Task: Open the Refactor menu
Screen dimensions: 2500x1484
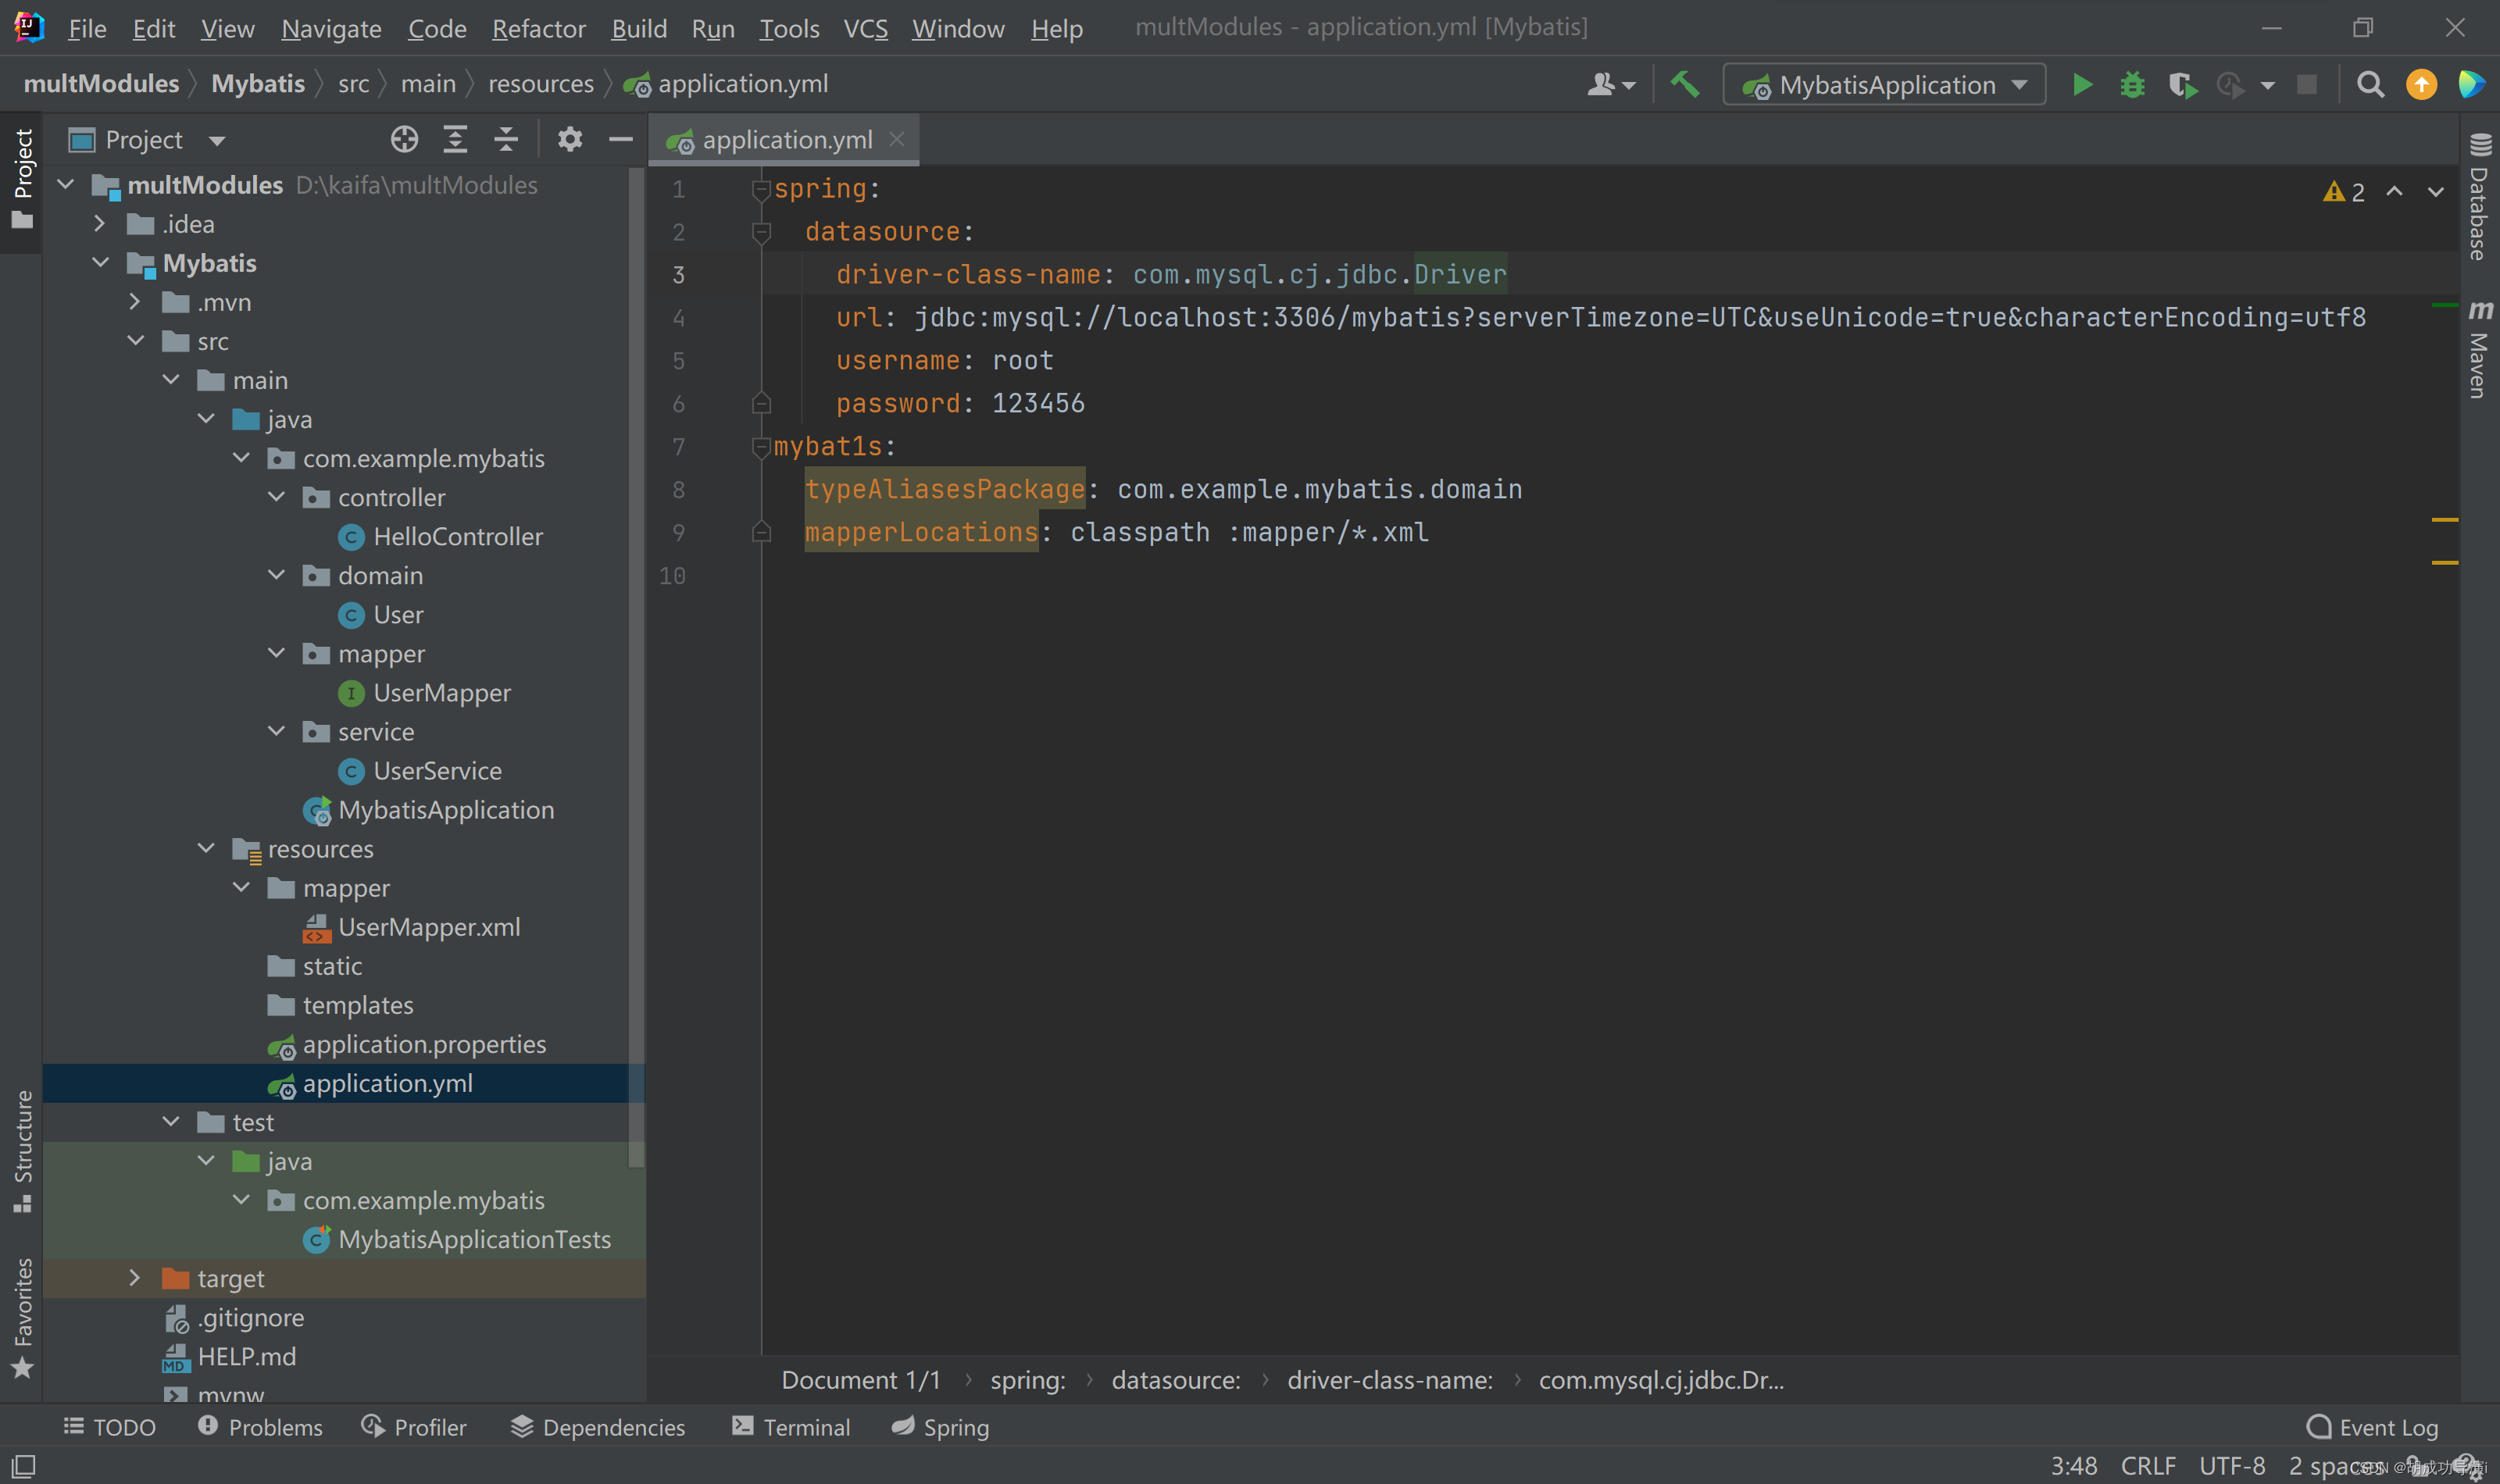Action: click(x=538, y=28)
